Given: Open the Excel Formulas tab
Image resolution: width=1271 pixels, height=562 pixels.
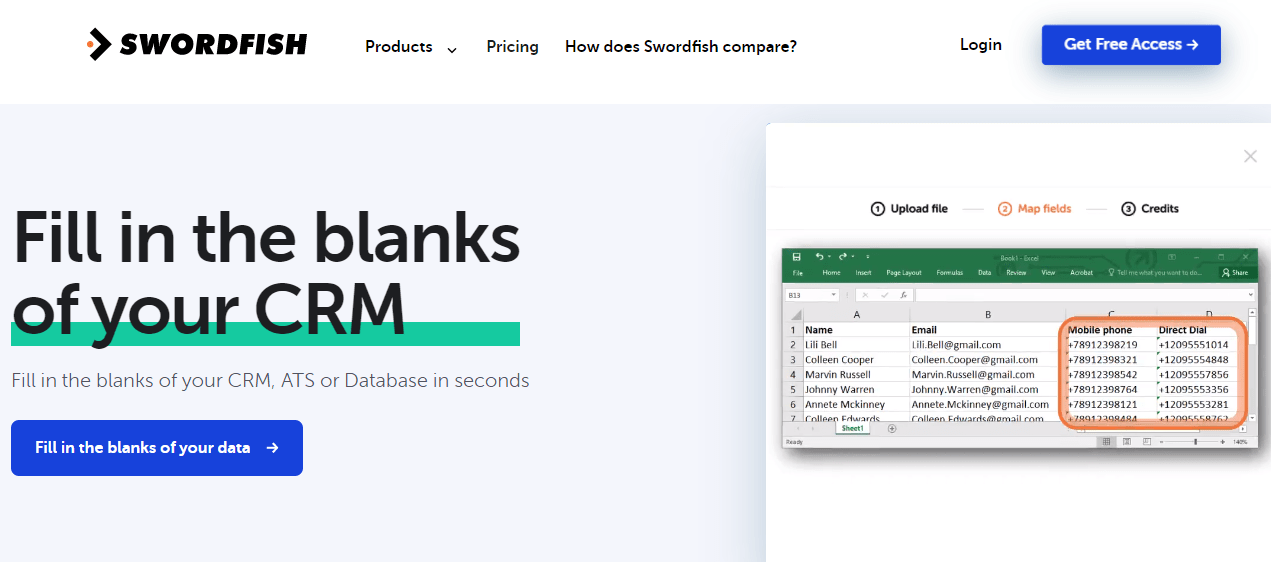Looking at the screenshot, I should 950,273.
